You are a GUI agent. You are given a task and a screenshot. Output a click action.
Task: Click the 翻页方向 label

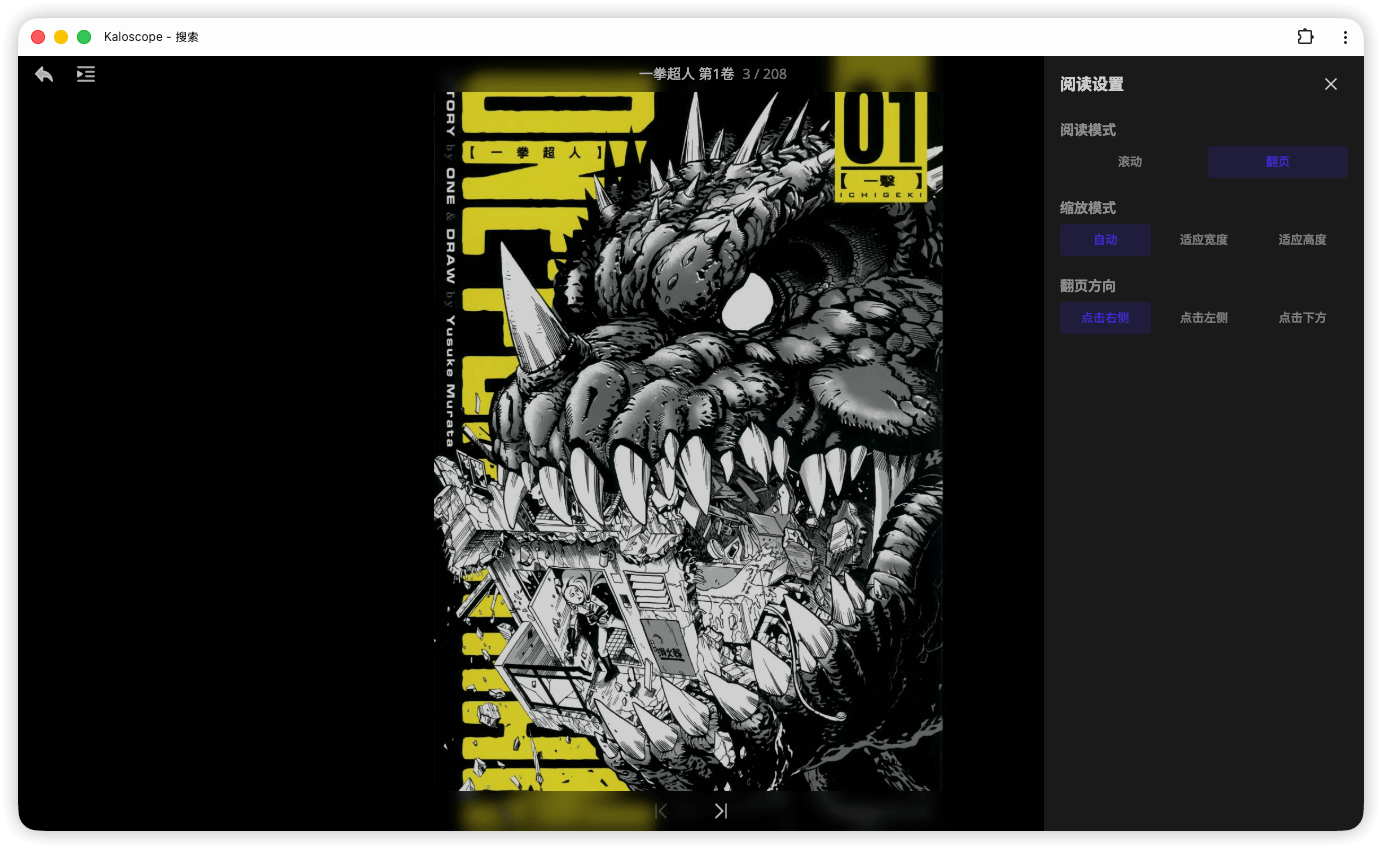(x=1088, y=286)
